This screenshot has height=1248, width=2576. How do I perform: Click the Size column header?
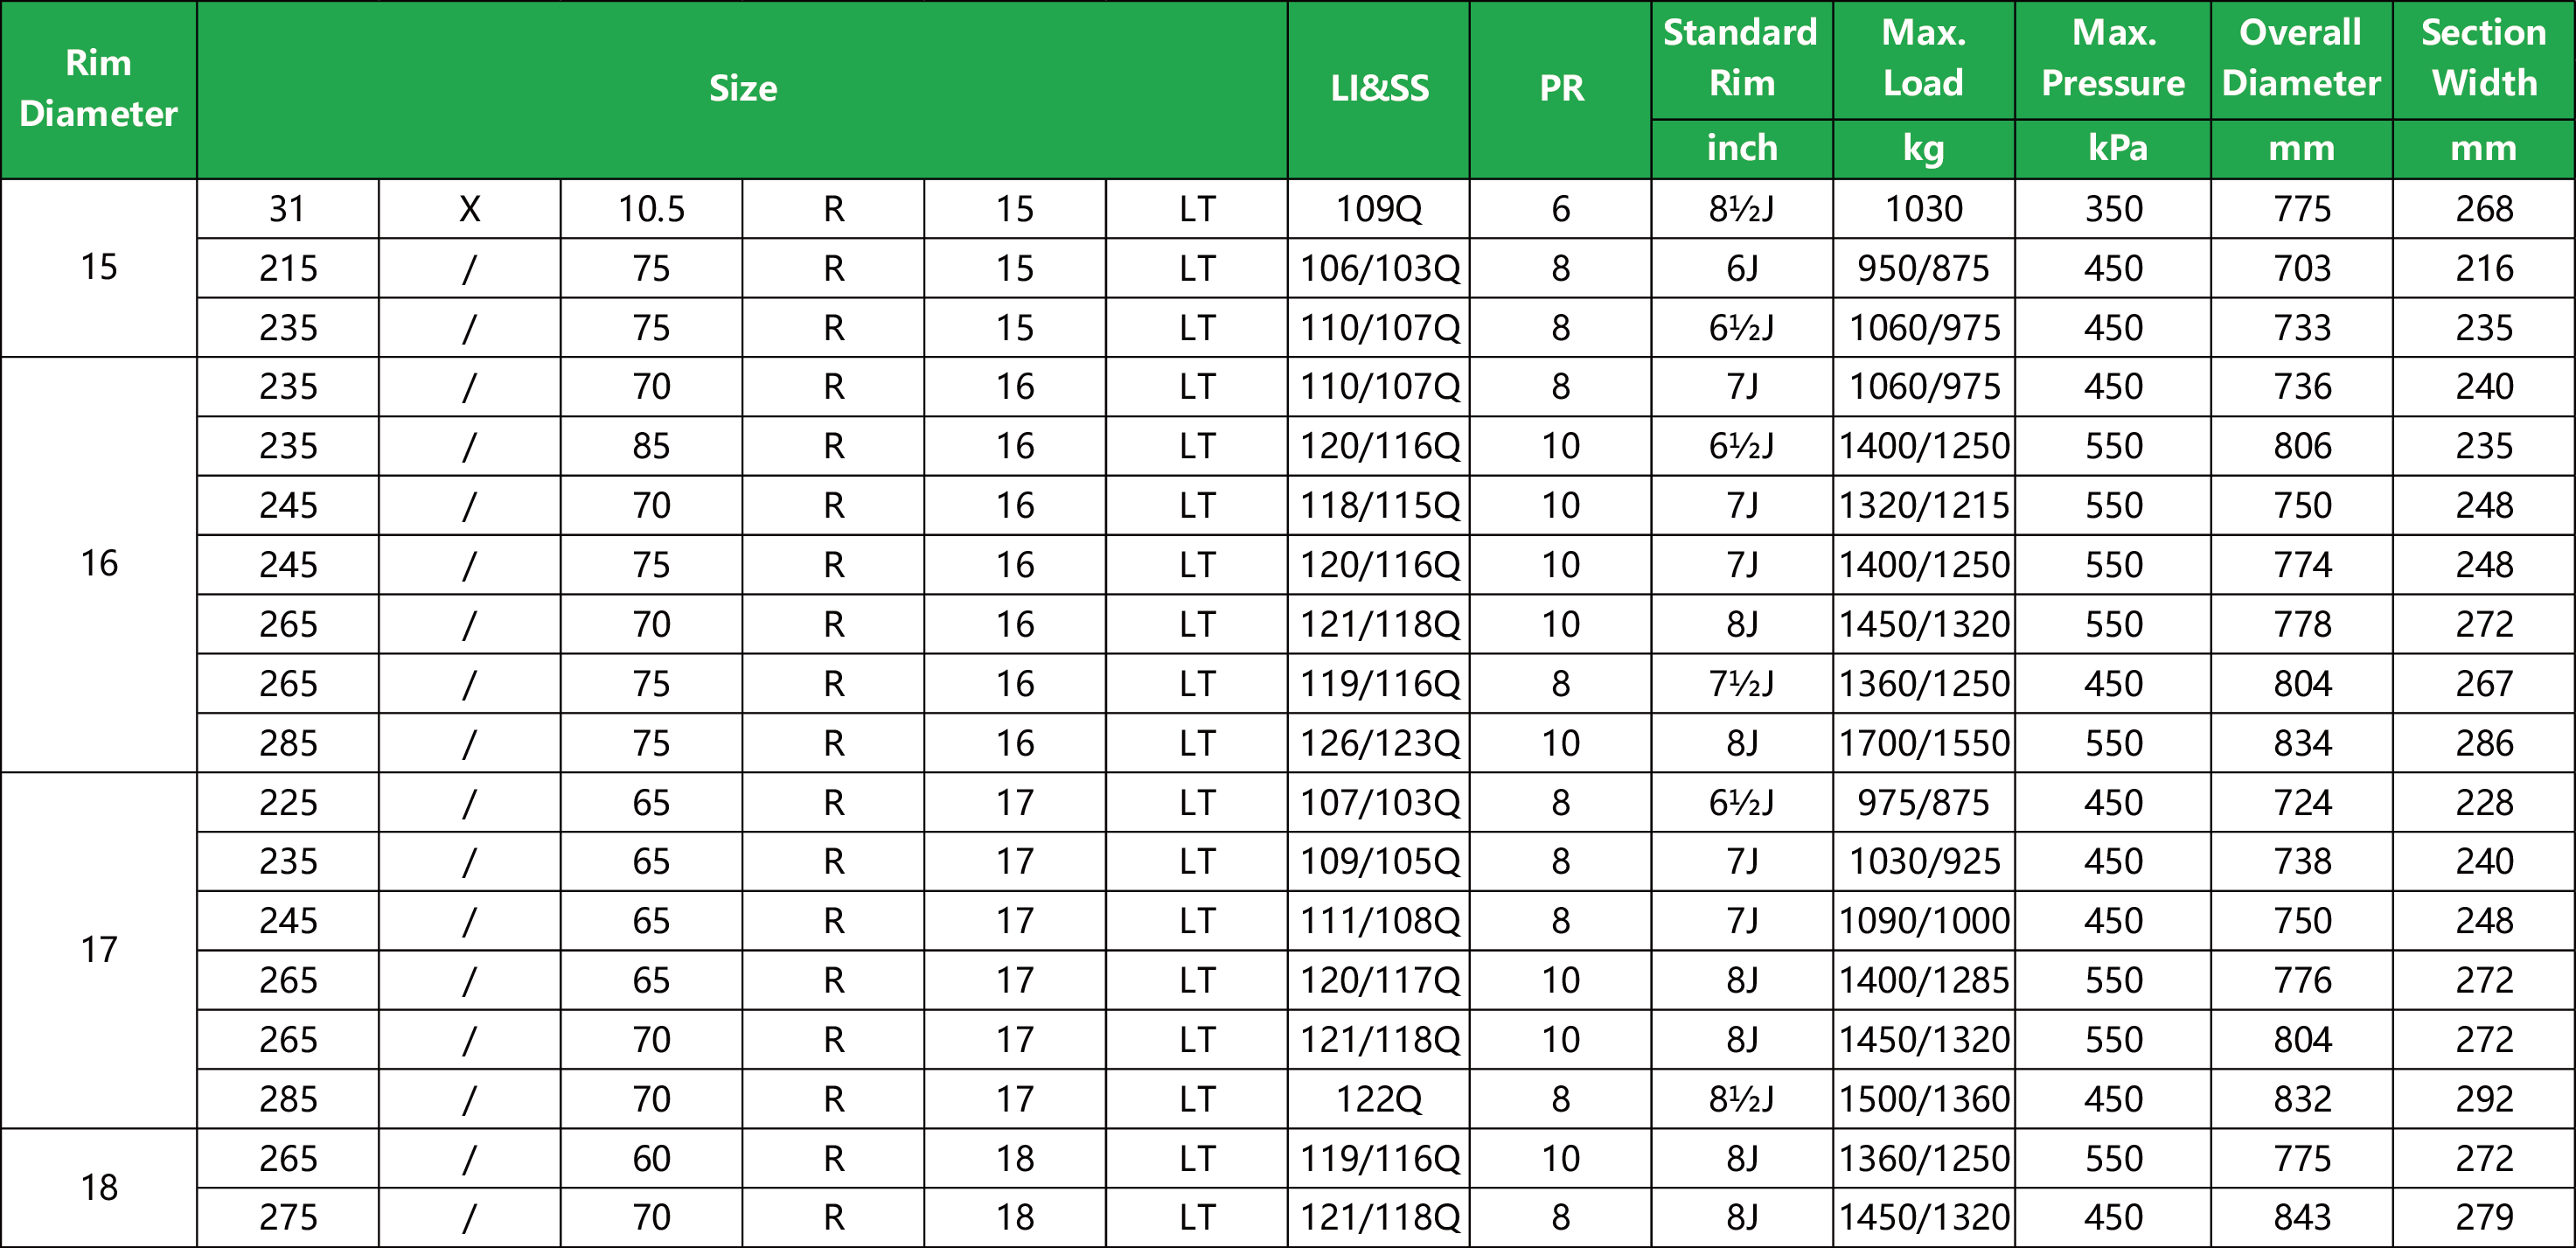click(x=742, y=89)
